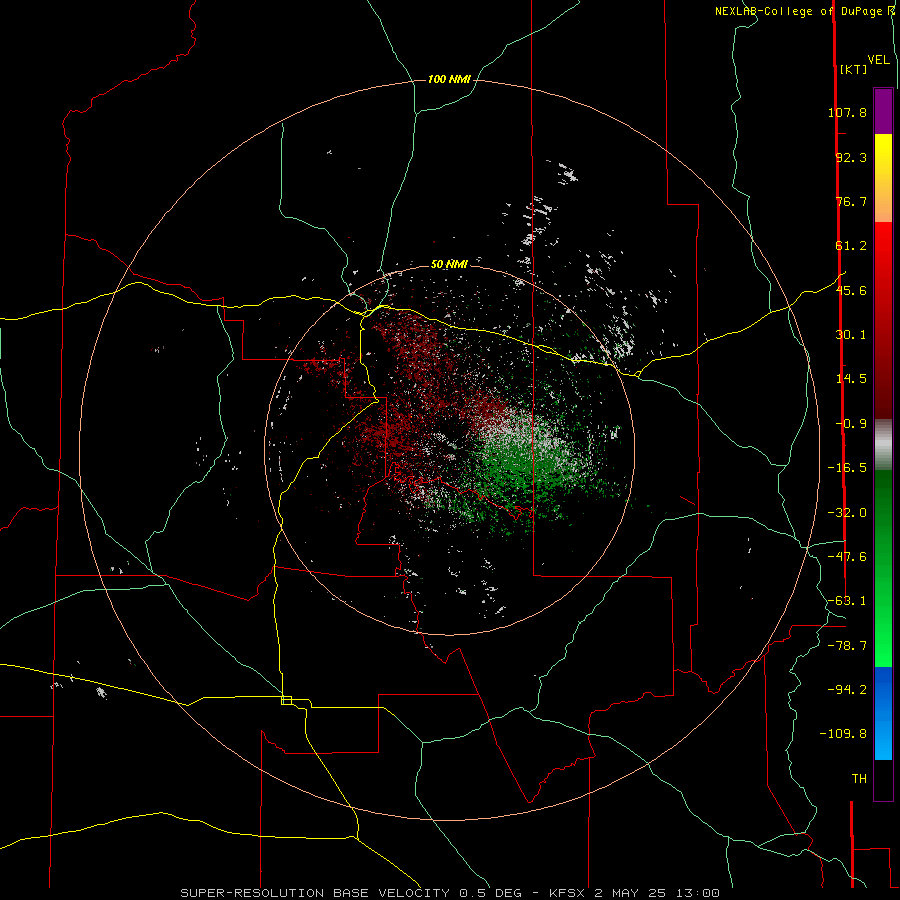Click the -94.2 legend value
Screen dimensions: 900x900
pos(847,690)
